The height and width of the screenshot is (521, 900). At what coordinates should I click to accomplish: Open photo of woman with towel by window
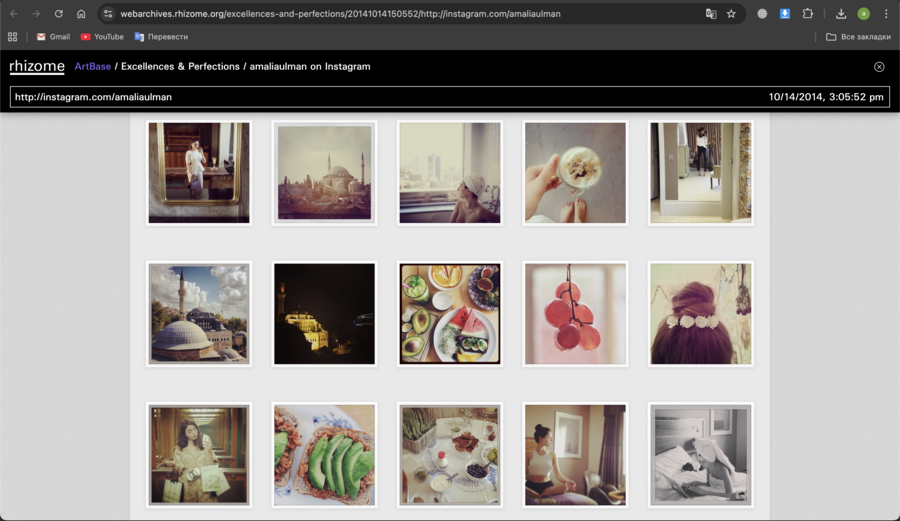coord(450,173)
